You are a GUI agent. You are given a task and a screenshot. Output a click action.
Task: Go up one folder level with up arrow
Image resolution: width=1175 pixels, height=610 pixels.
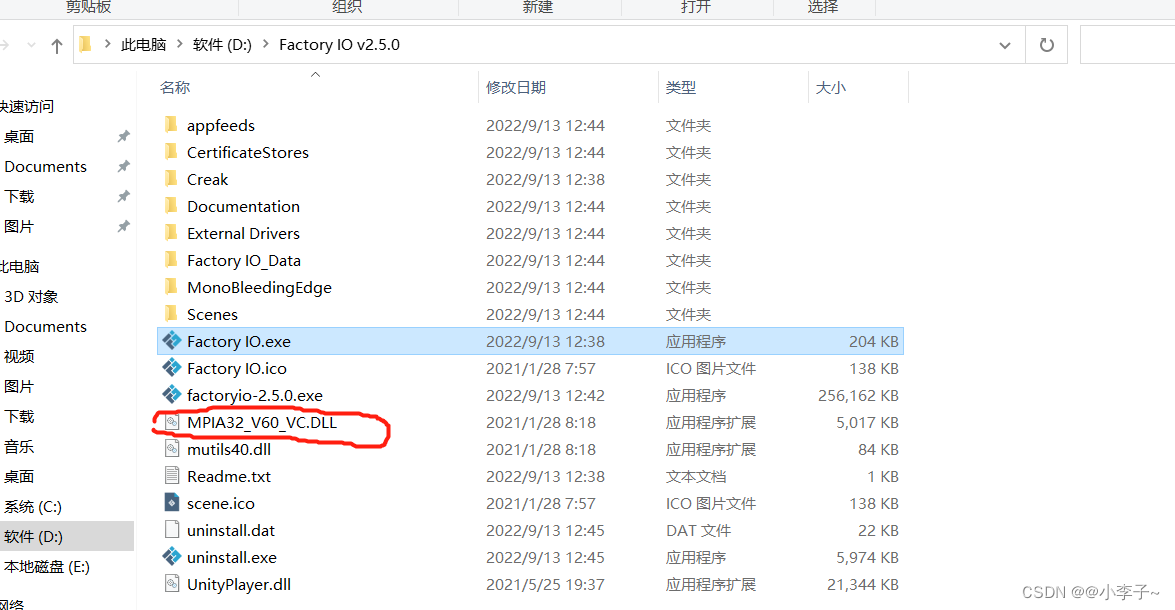coord(56,46)
